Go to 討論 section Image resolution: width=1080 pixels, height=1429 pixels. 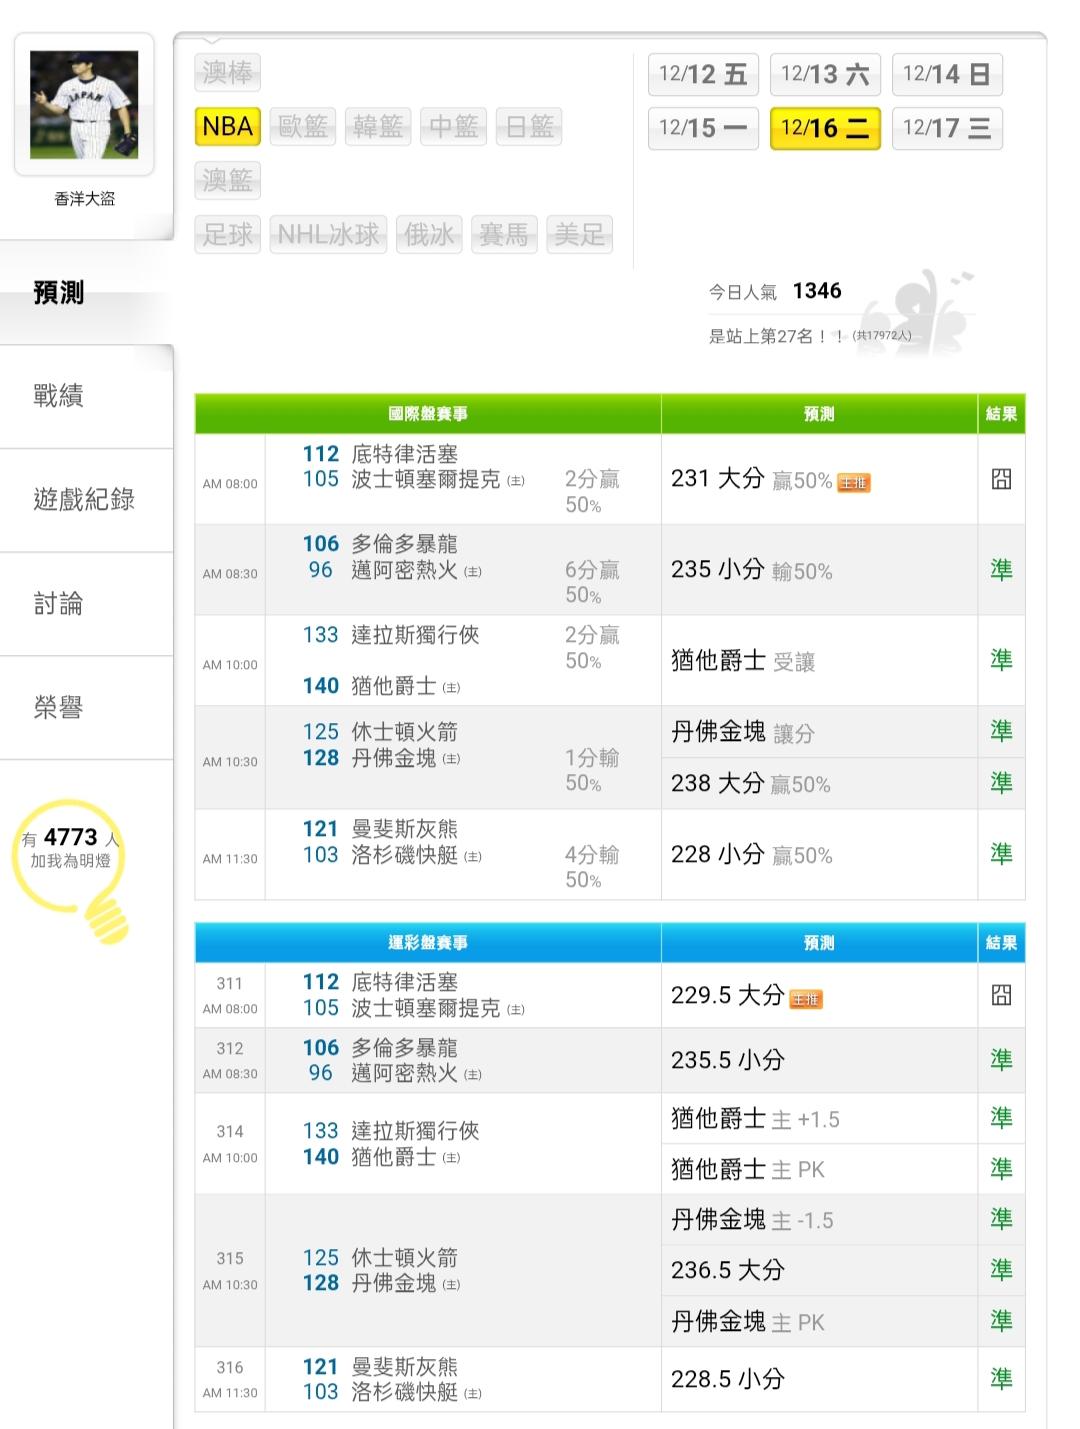pos(58,604)
